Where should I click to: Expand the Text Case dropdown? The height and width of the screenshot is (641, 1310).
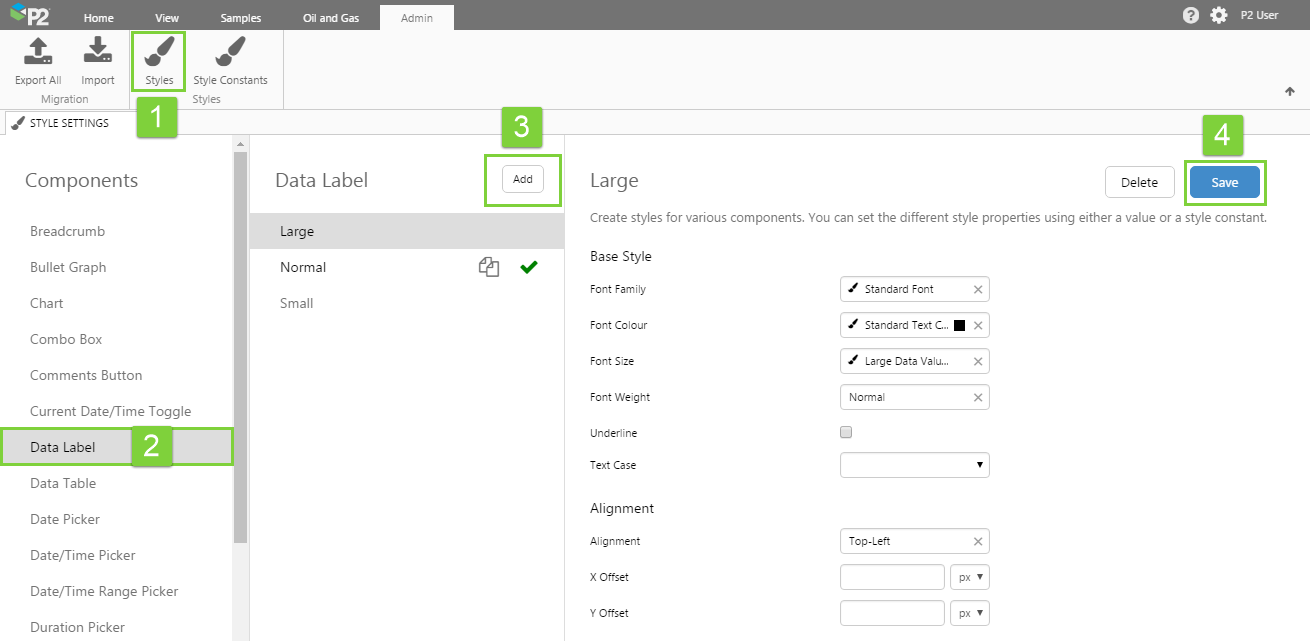tap(915, 465)
